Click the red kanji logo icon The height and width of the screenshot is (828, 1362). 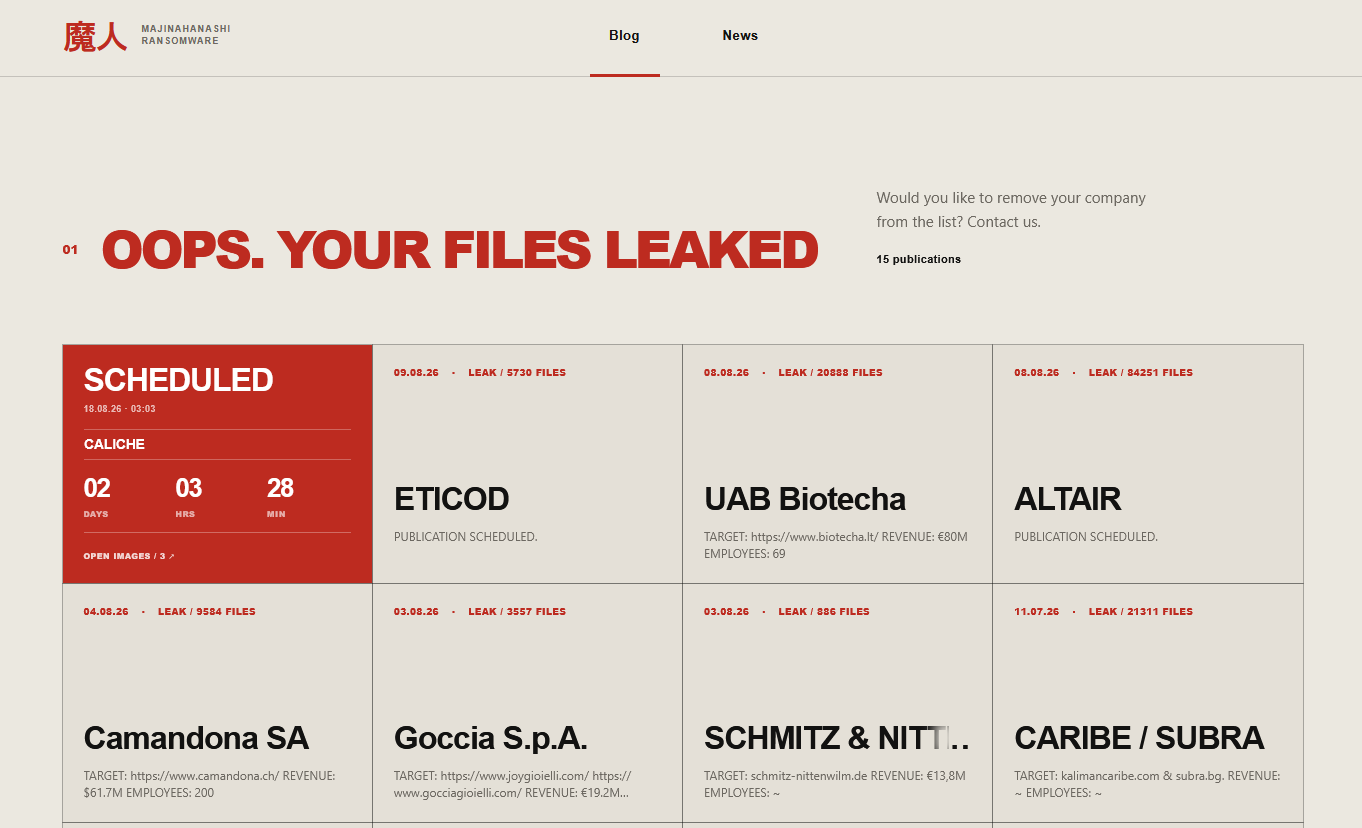tap(95, 36)
